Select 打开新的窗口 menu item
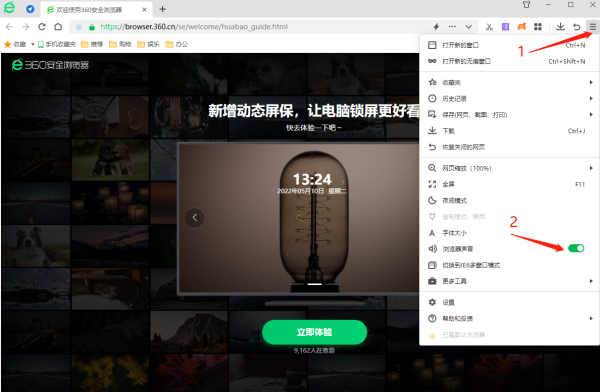Viewport: 600px width, 392px height. [x=509, y=45]
